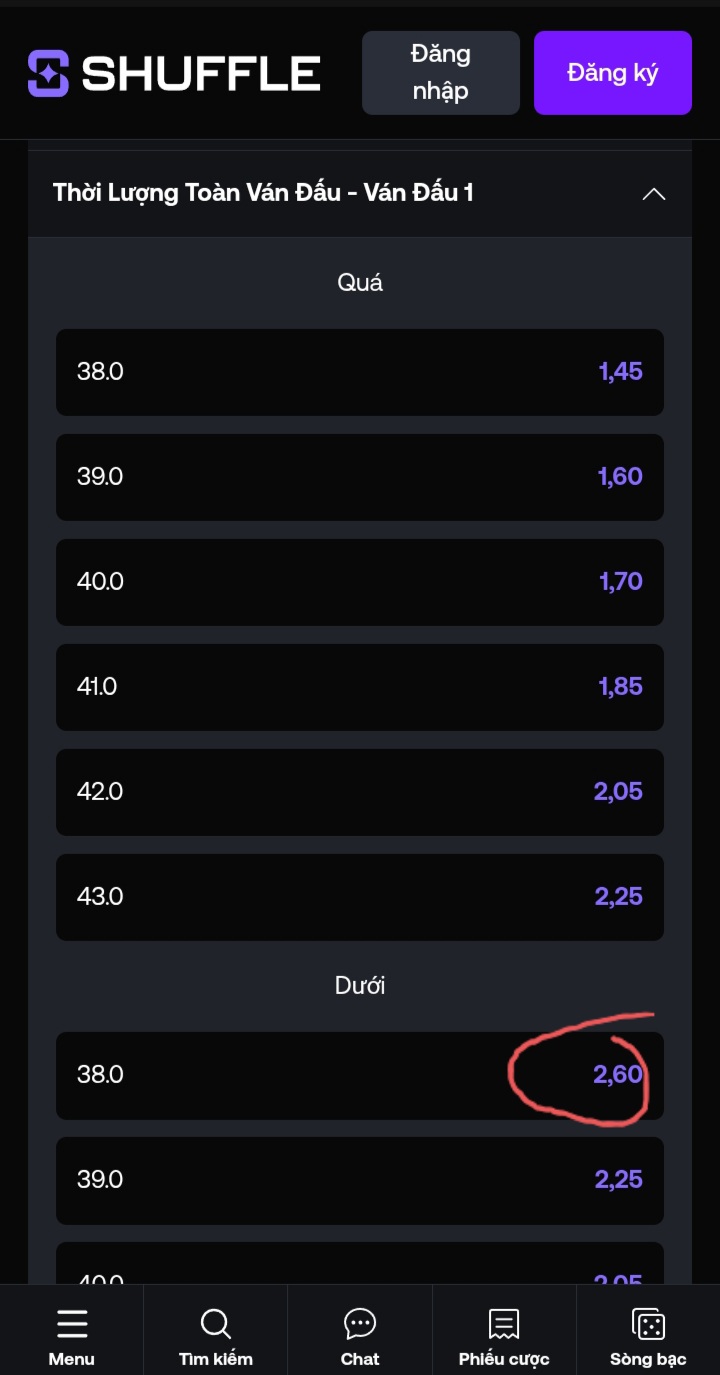Click the SHUFFLE wordmark text
The height and width of the screenshot is (1375, 720).
(201, 73)
